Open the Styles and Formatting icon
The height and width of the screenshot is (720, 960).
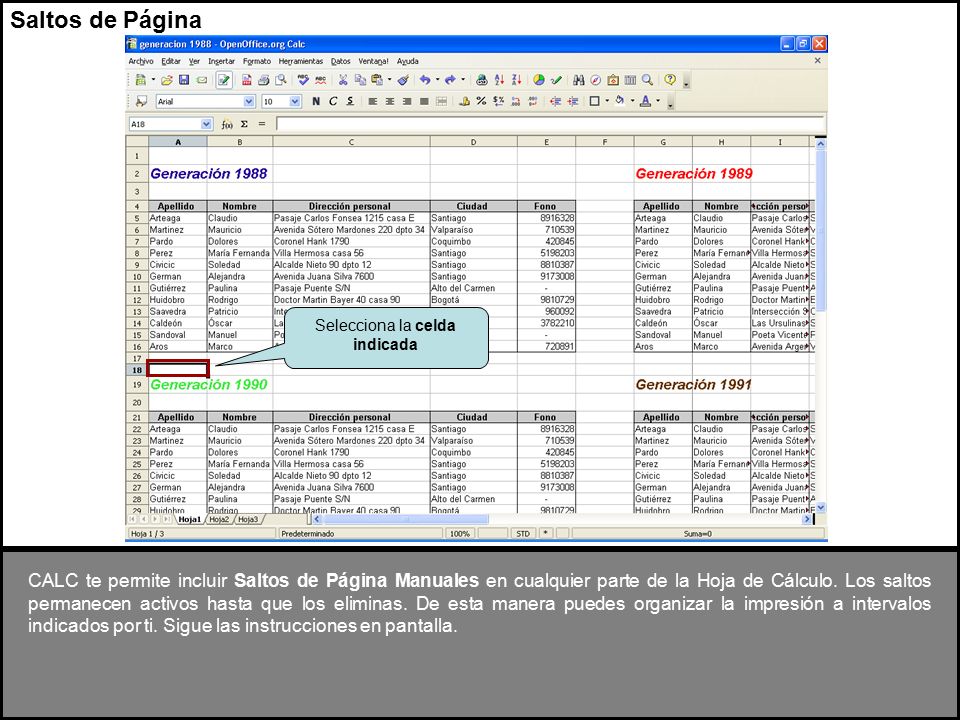pos(141,102)
